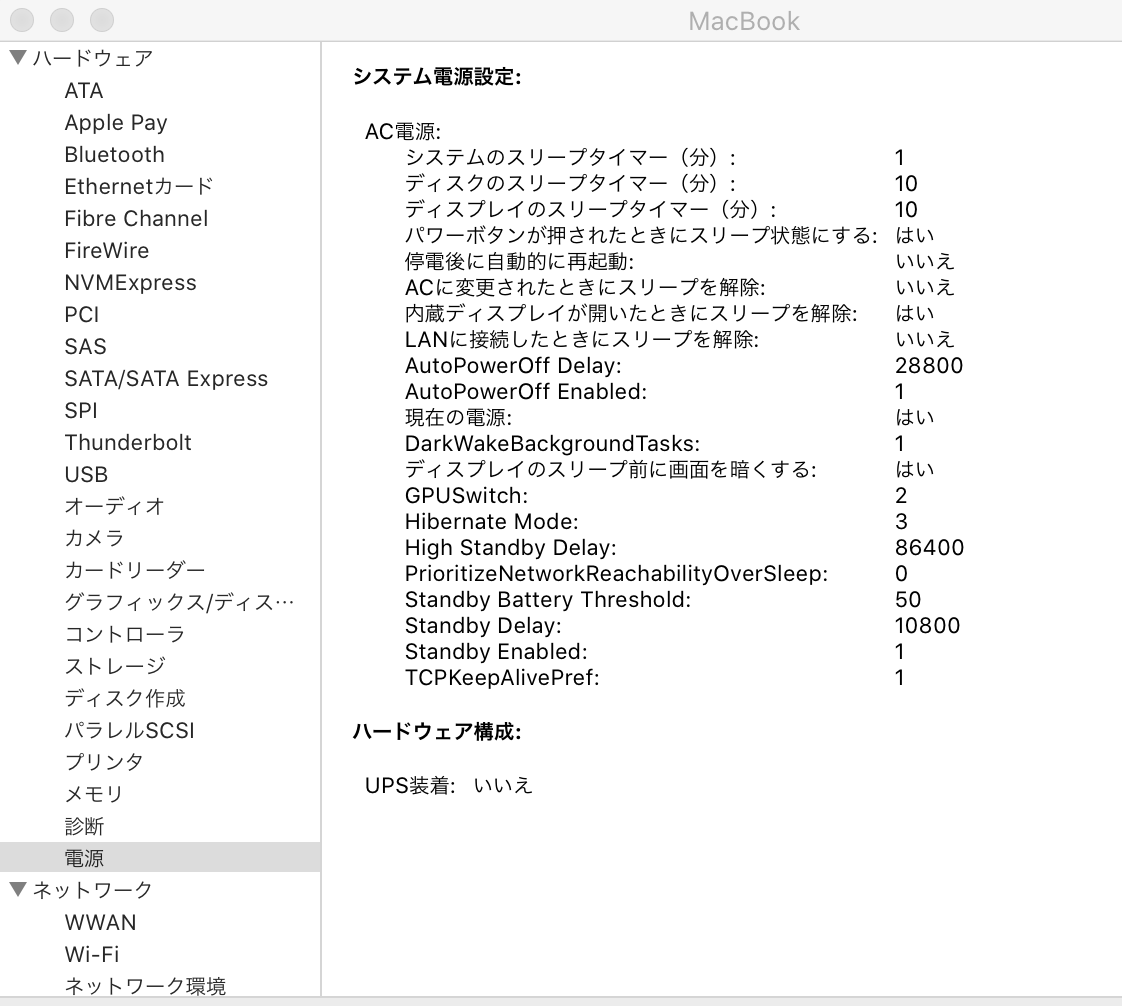Select SAS in the sidebar
Viewport: 1122px width, 1006px height.
pyautogui.click(x=85, y=346)
